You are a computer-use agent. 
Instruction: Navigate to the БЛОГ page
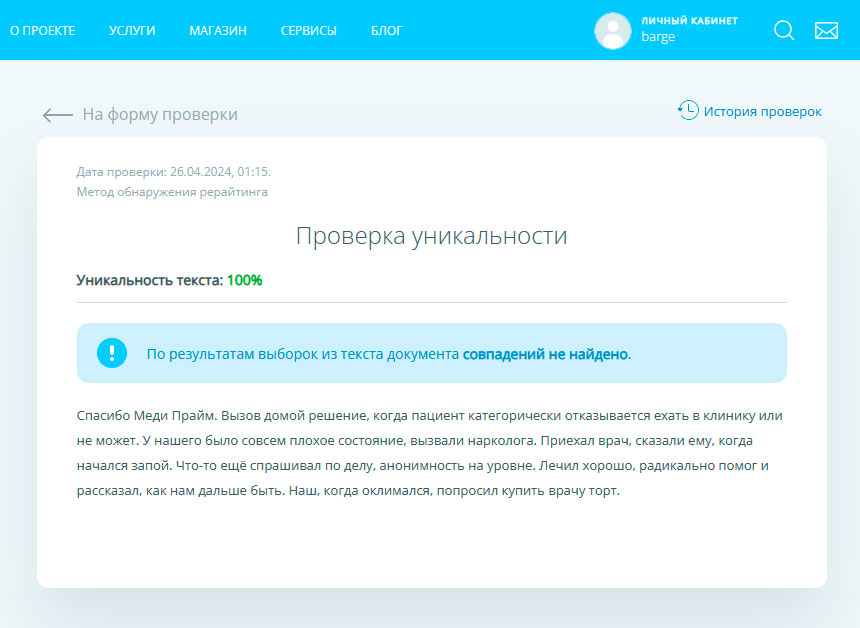[387, 31]
